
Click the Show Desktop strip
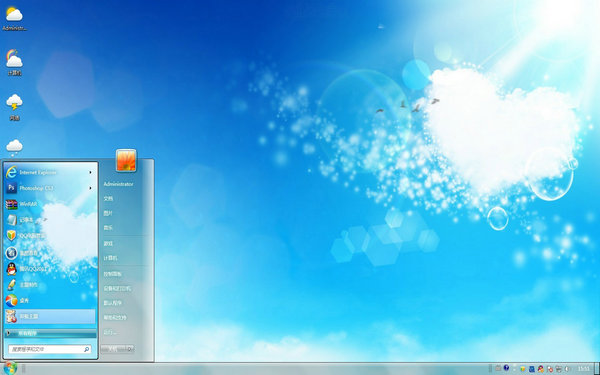[x=597, y=368]
